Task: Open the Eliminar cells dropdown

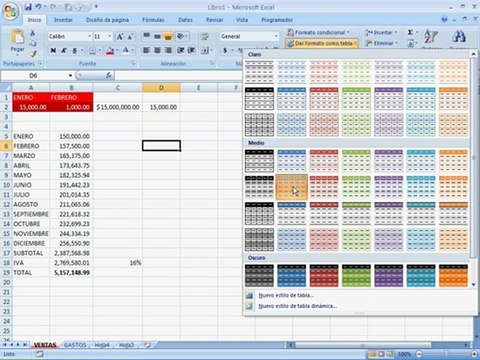Action: [381, 43]
